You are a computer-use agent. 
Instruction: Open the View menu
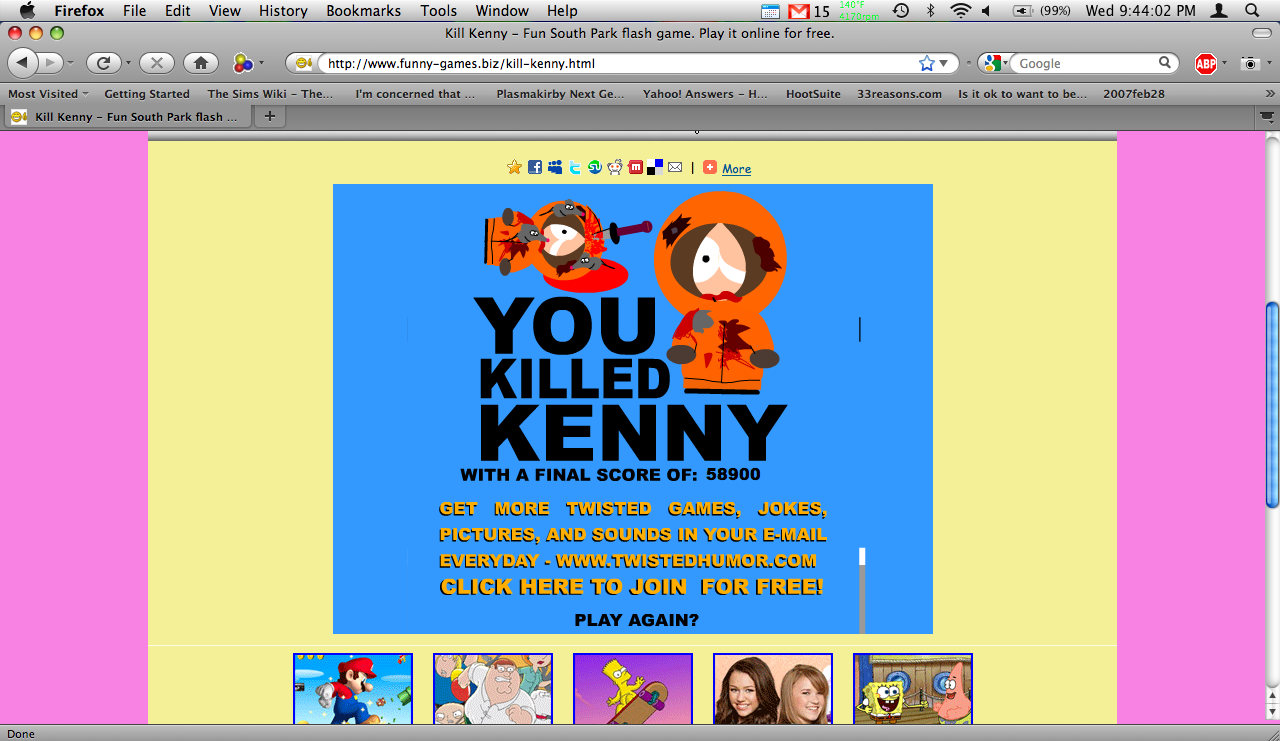(225, 11)
